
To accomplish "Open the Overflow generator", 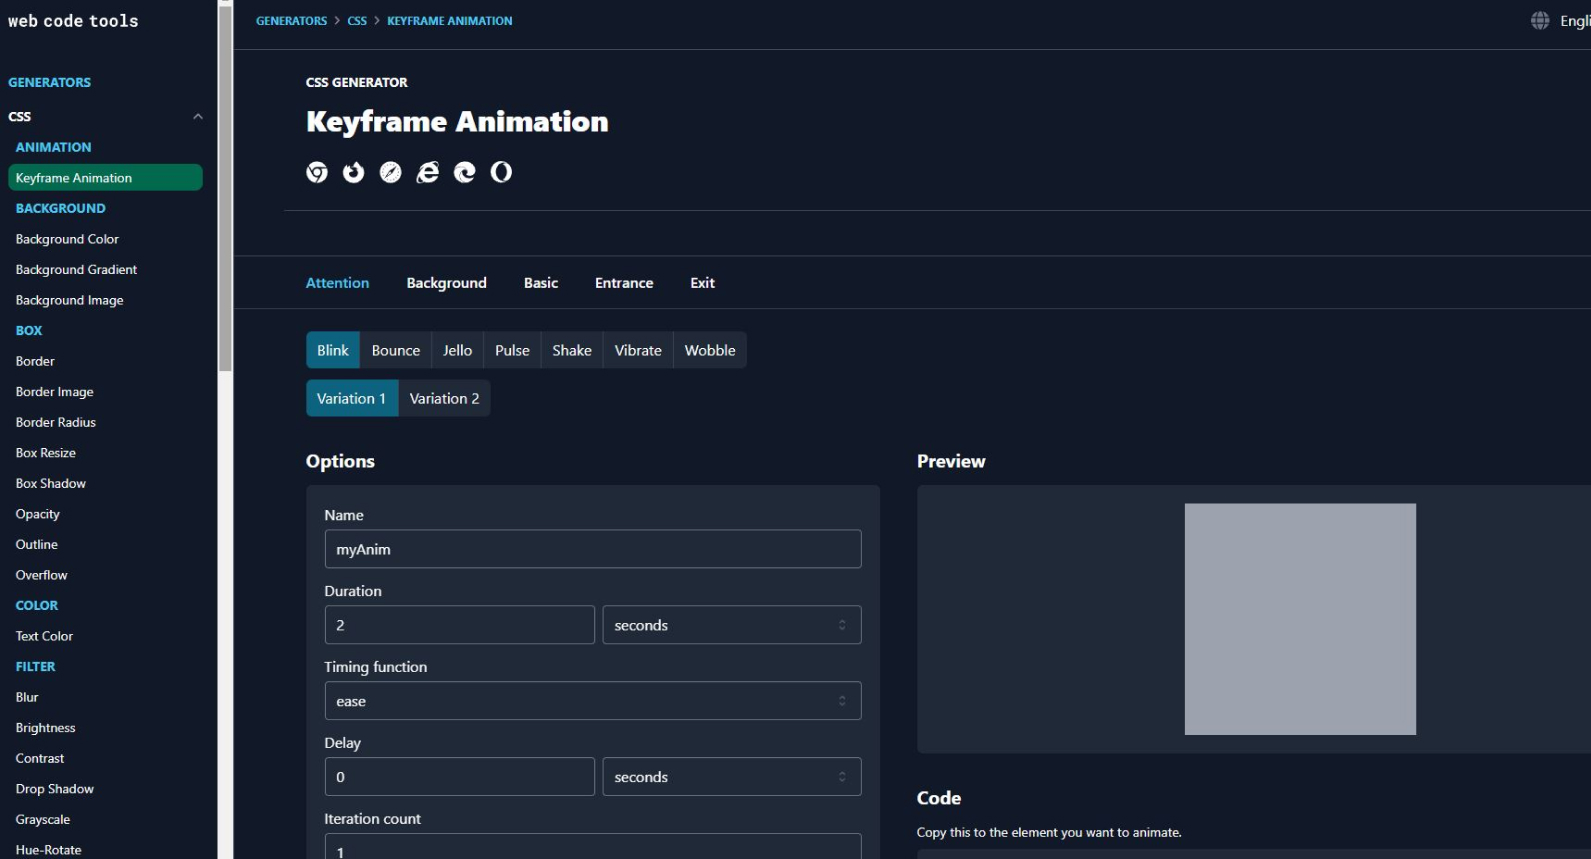I will (x=41, y=575).
